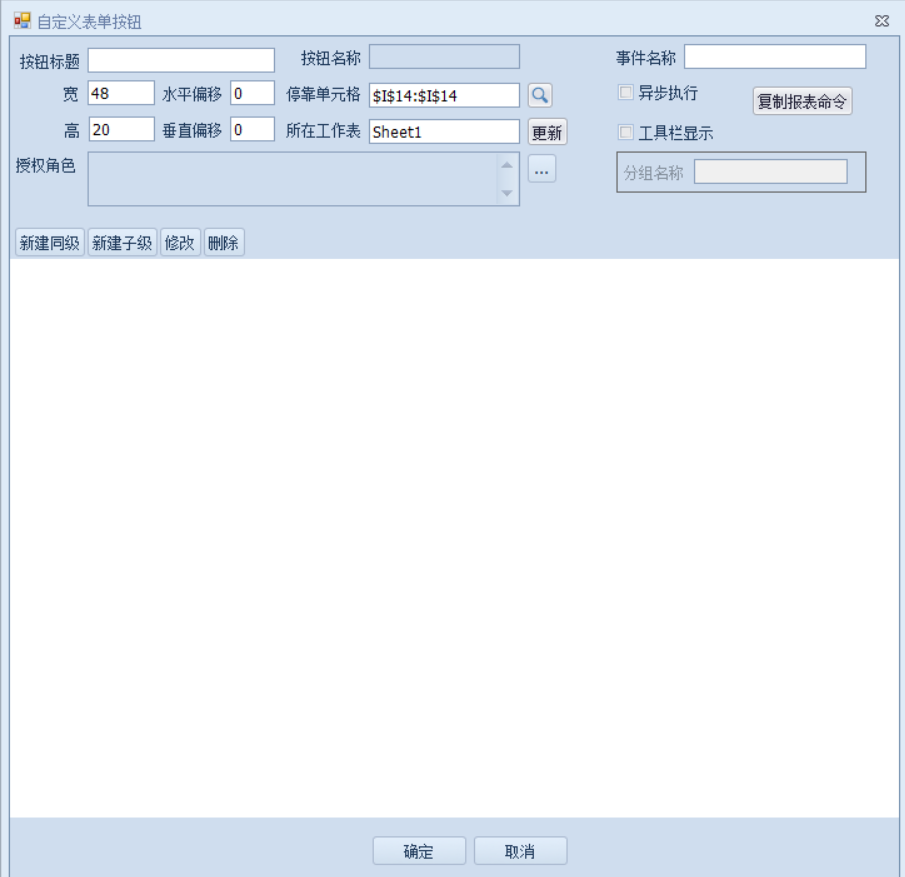
Task: Click the 宽 width input field
Action: [x=121, y=94]
